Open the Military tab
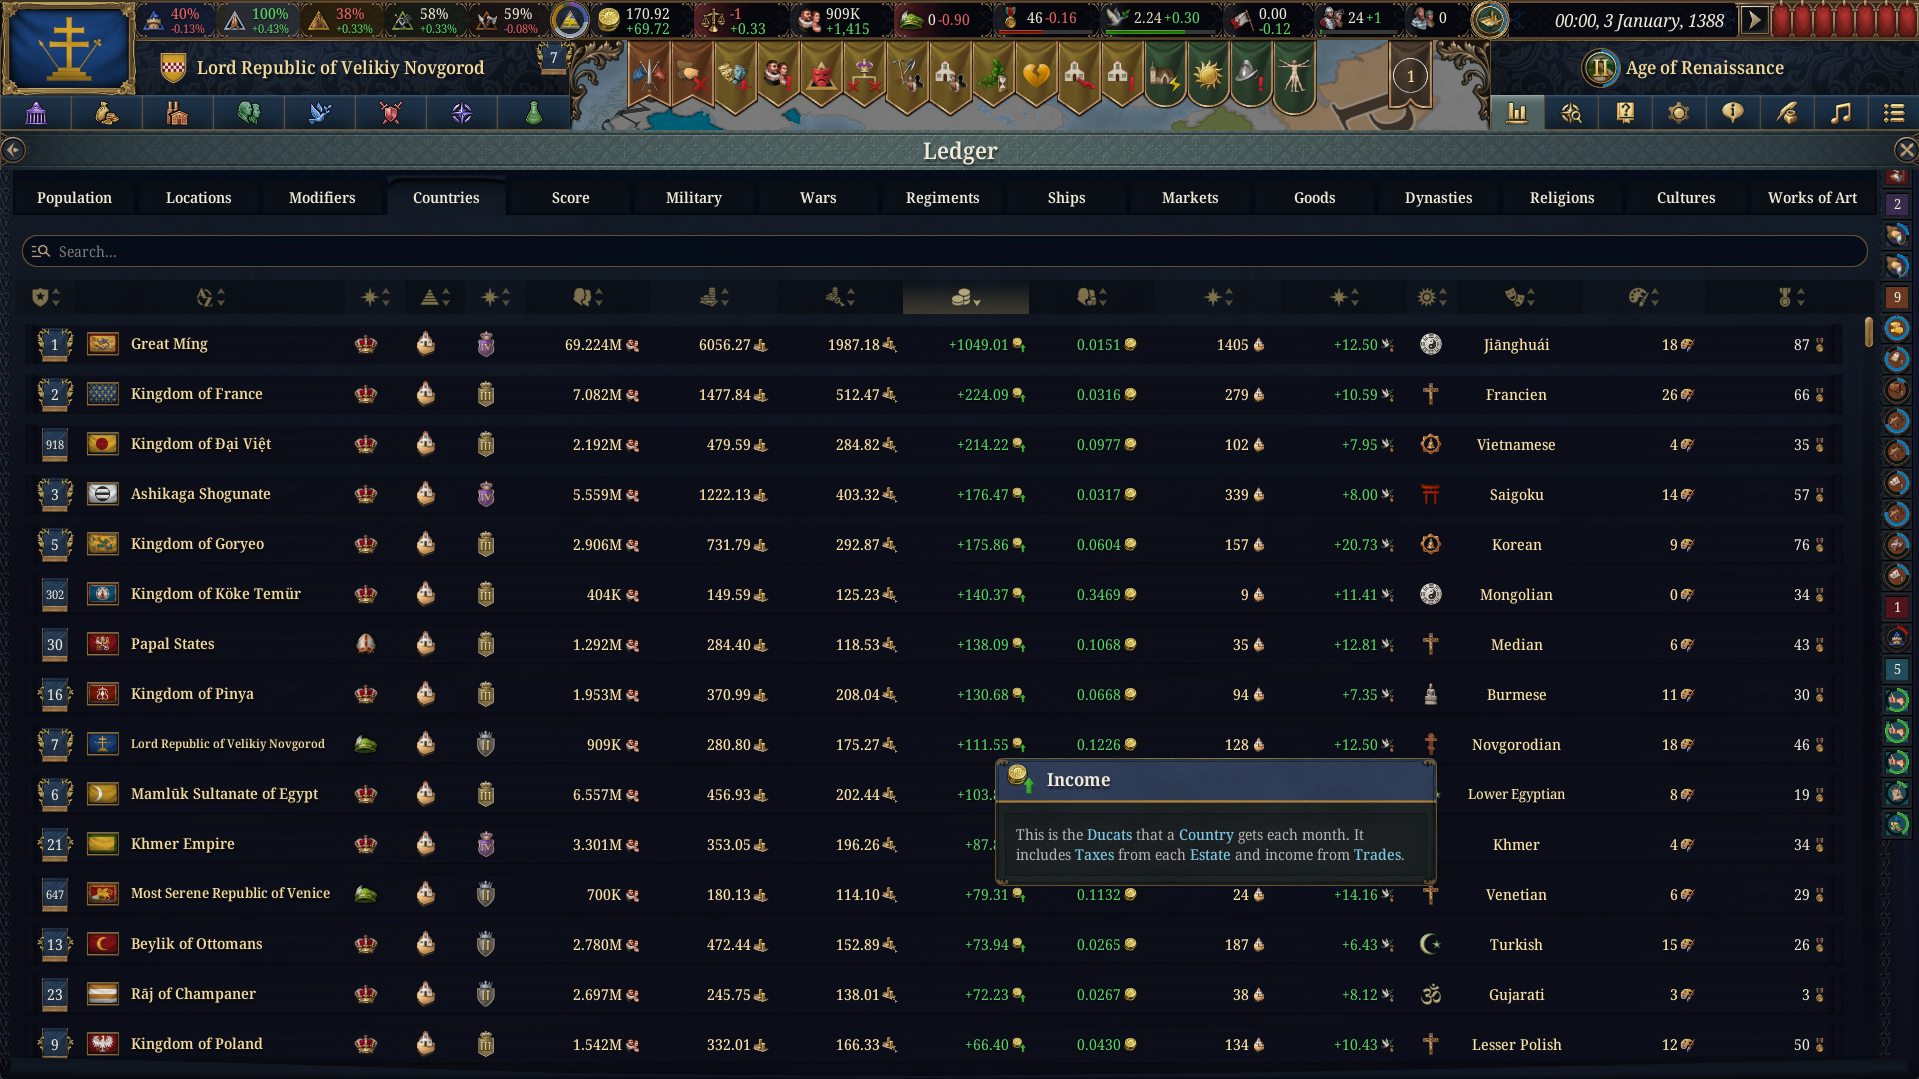The height and width of the screenshot is (1079, 1919). point(694,197)
